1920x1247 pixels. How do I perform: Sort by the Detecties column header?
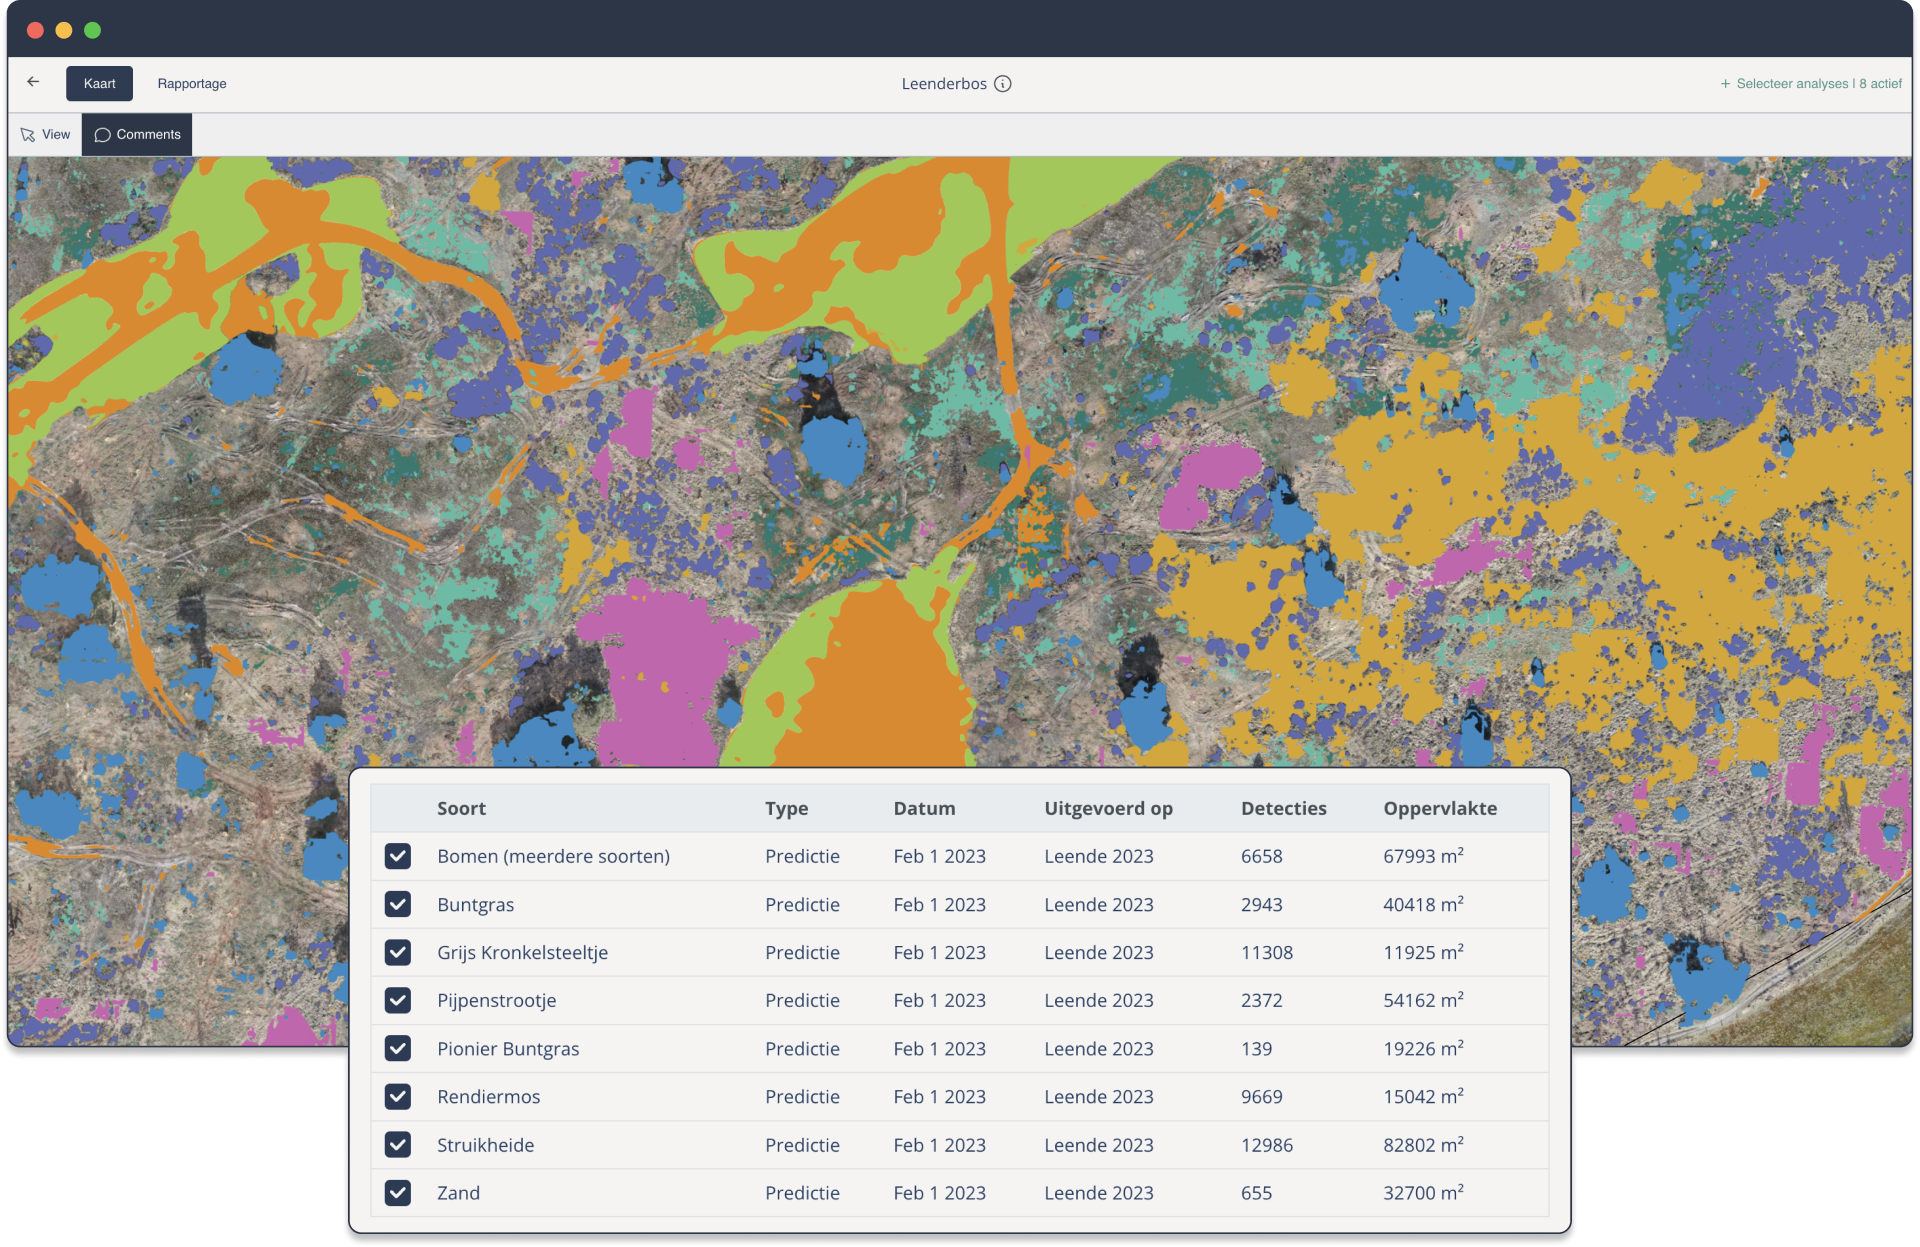point(1283,808)
